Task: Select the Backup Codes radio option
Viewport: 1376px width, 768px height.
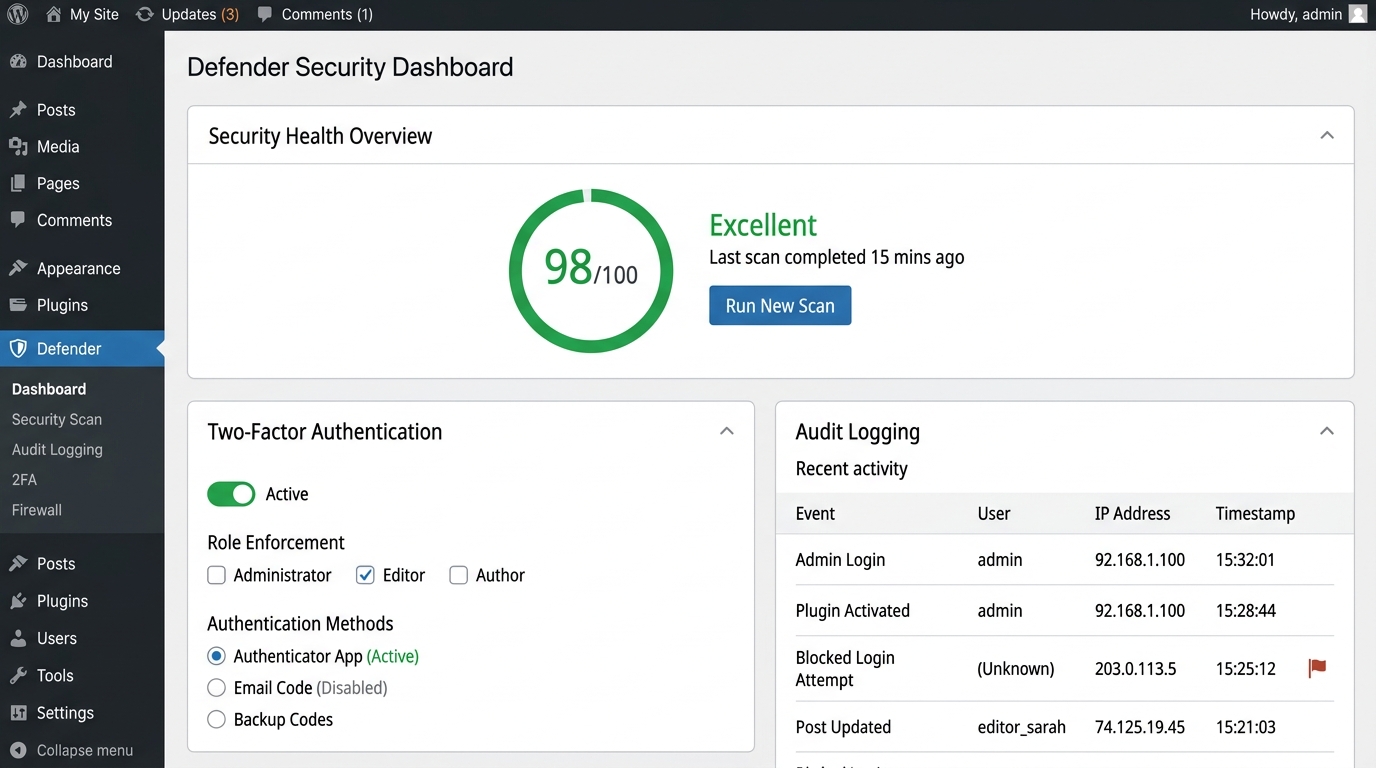Action: pyautogui.click(x=216, y=719)
